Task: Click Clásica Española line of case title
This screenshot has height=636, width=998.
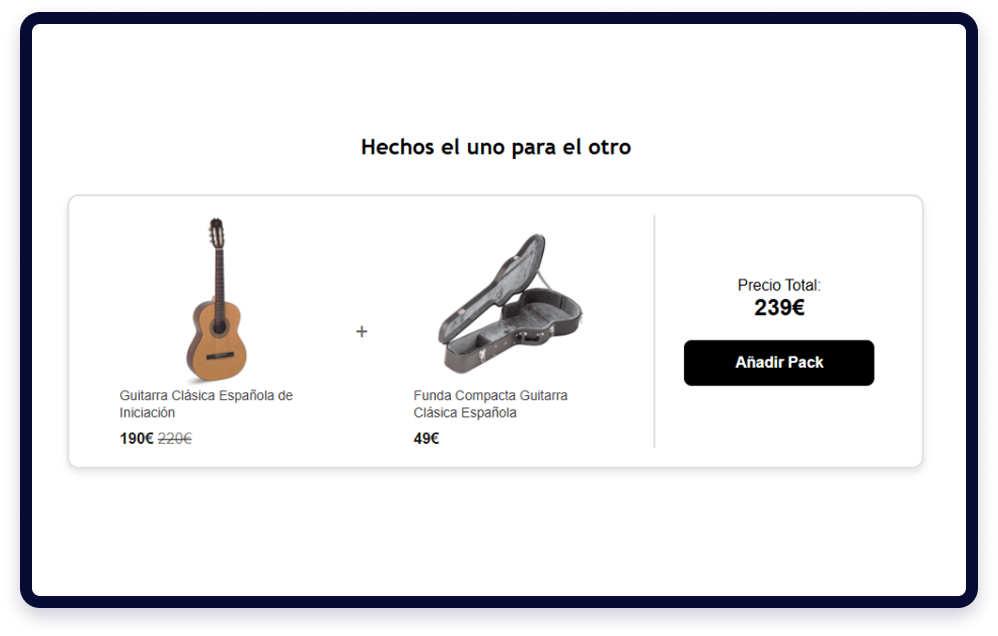Action: [465, 413]
